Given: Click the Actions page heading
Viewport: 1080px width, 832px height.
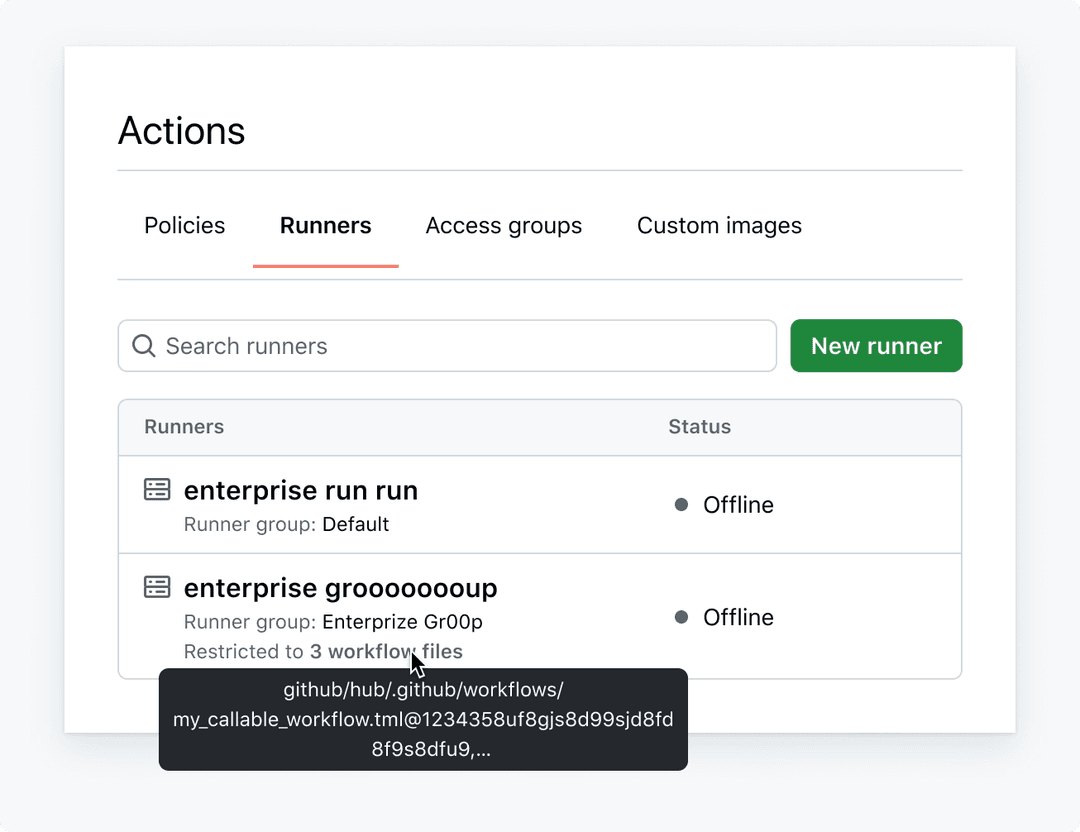Looking at the screenshot, I should click(182, 130).
